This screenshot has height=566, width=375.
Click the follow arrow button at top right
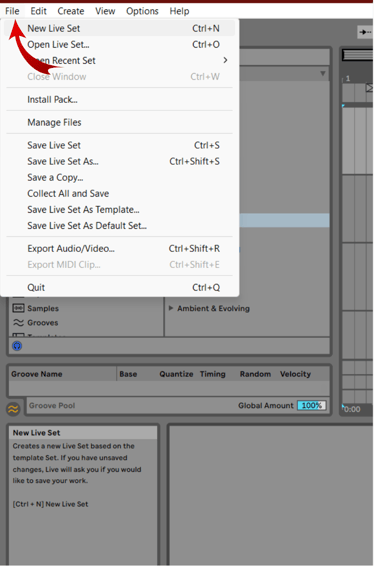(x=365, y=32)
